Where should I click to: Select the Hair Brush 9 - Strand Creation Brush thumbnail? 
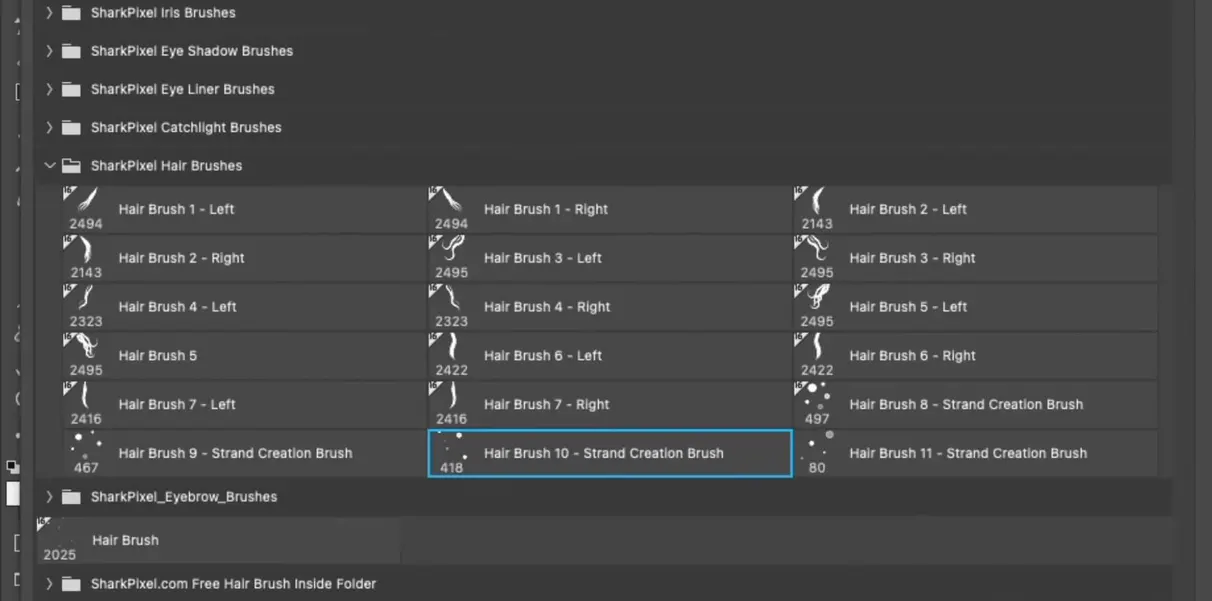pyautogui.click(x=86, y=454)
